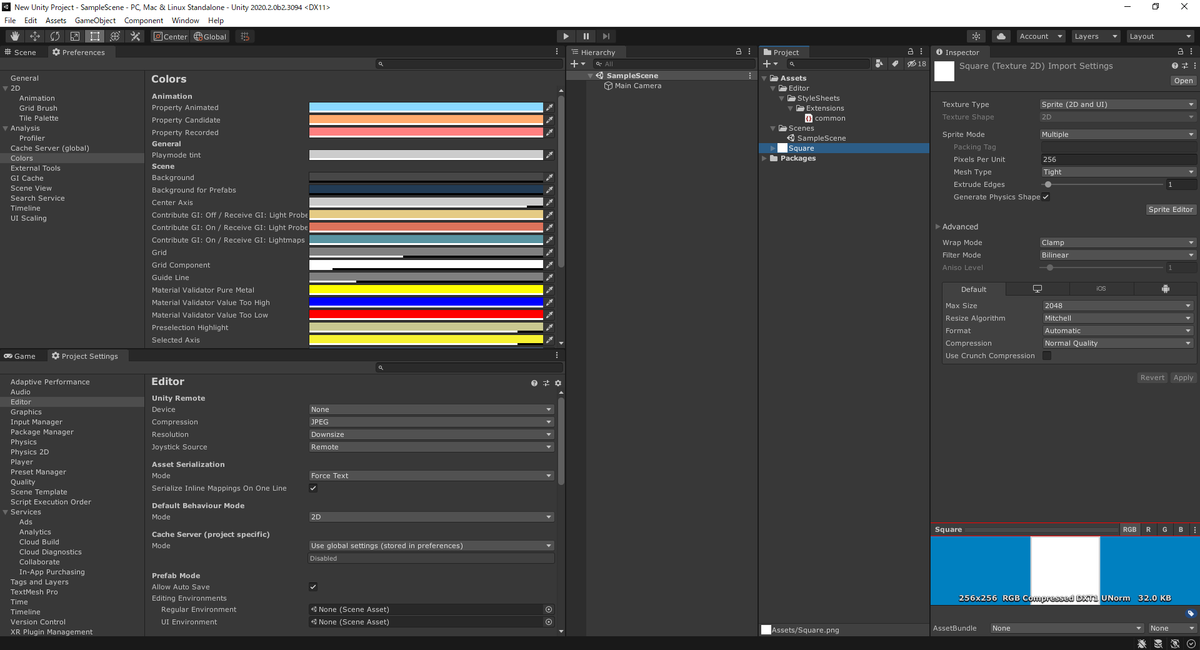The image size is (1200, 650).
Task: Open the Collab services sun icon
Action: point(977,36)
